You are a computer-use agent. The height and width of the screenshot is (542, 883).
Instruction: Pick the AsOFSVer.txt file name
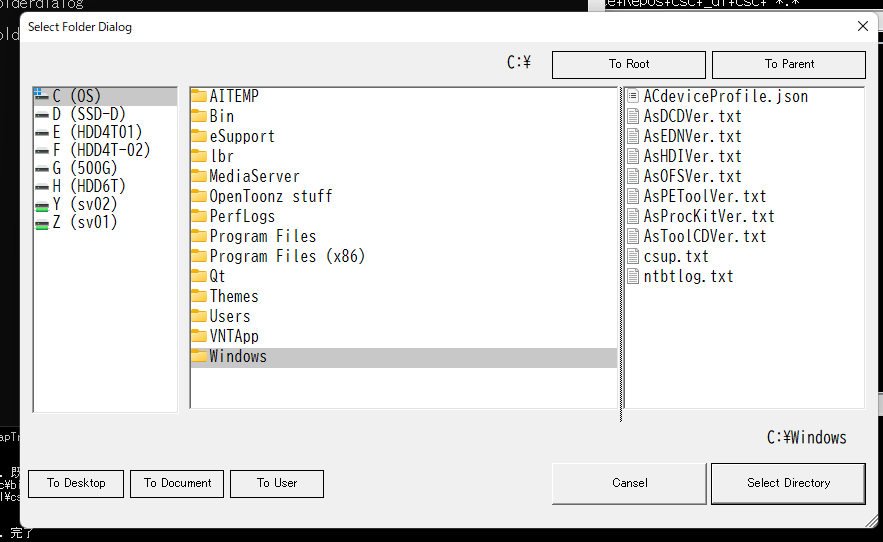click(x=692, y=176)
